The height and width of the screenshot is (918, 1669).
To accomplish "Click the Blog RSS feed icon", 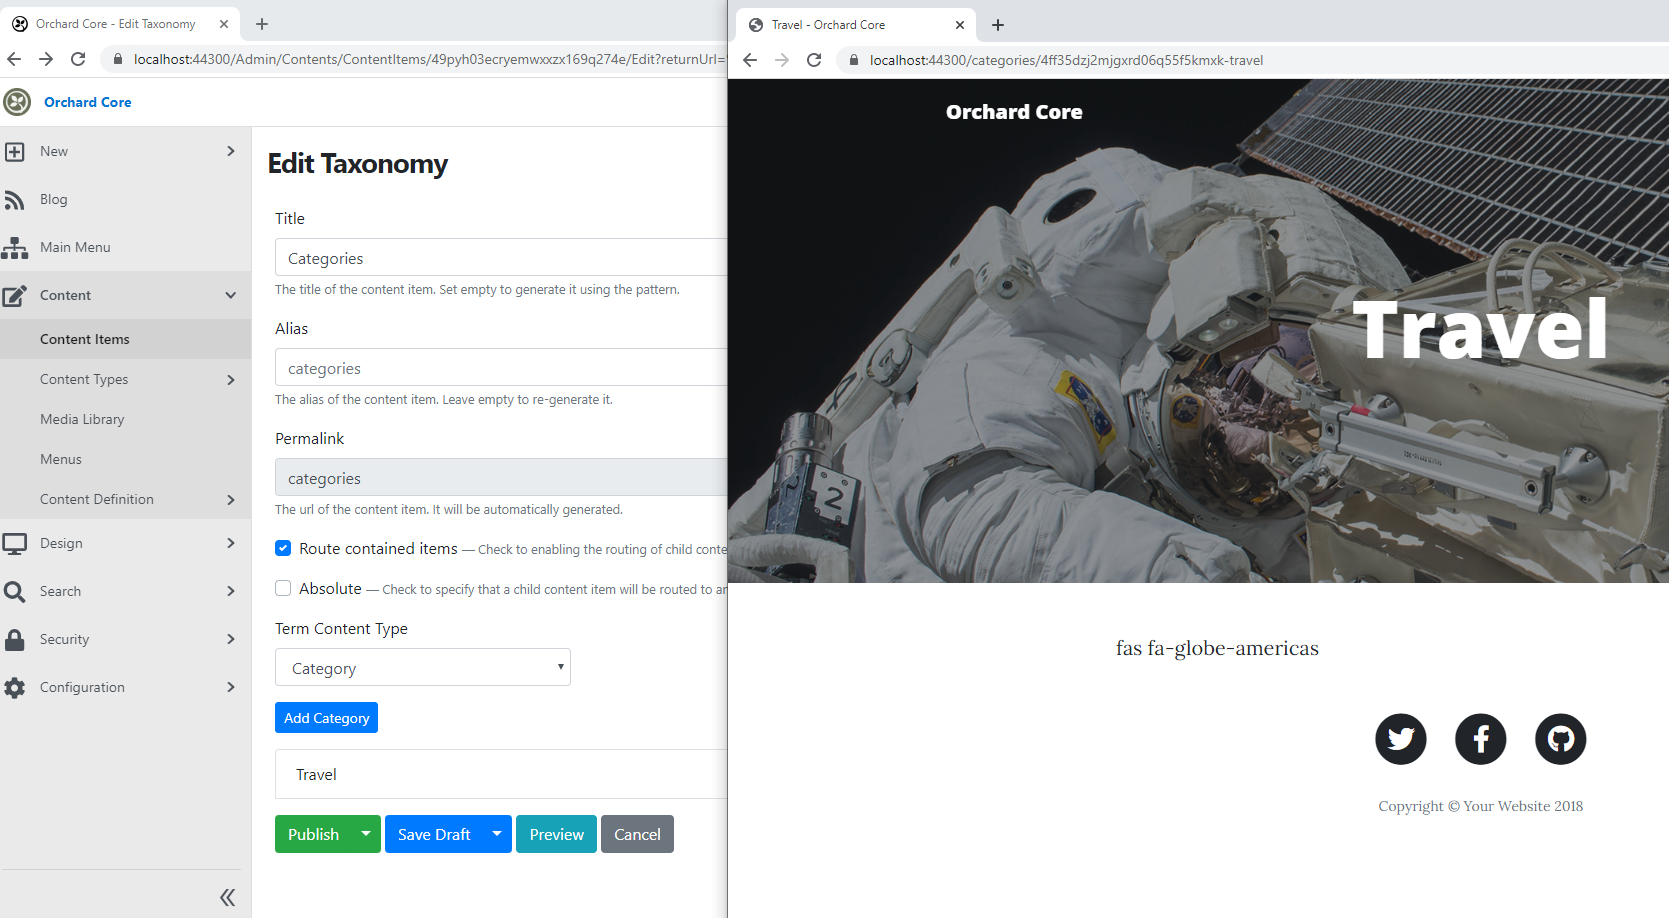I will click(x=14, y=200).
